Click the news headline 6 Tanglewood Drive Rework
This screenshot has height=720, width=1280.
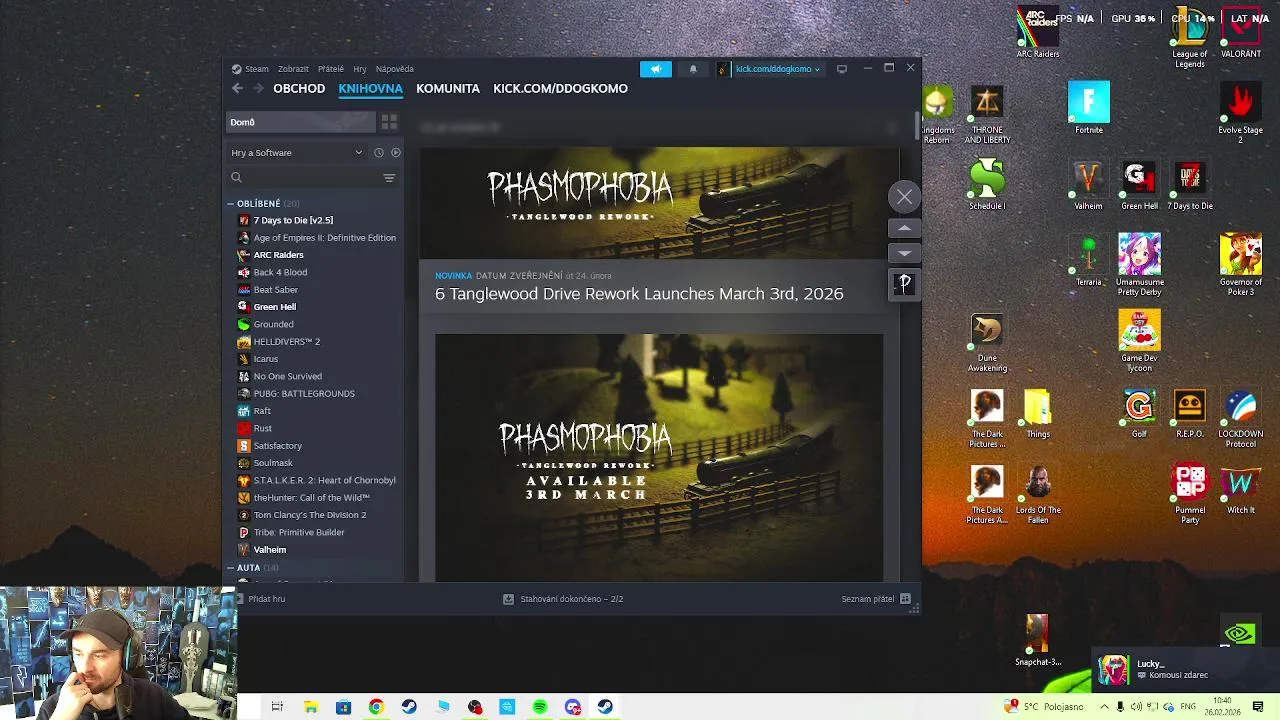(639, 294)
